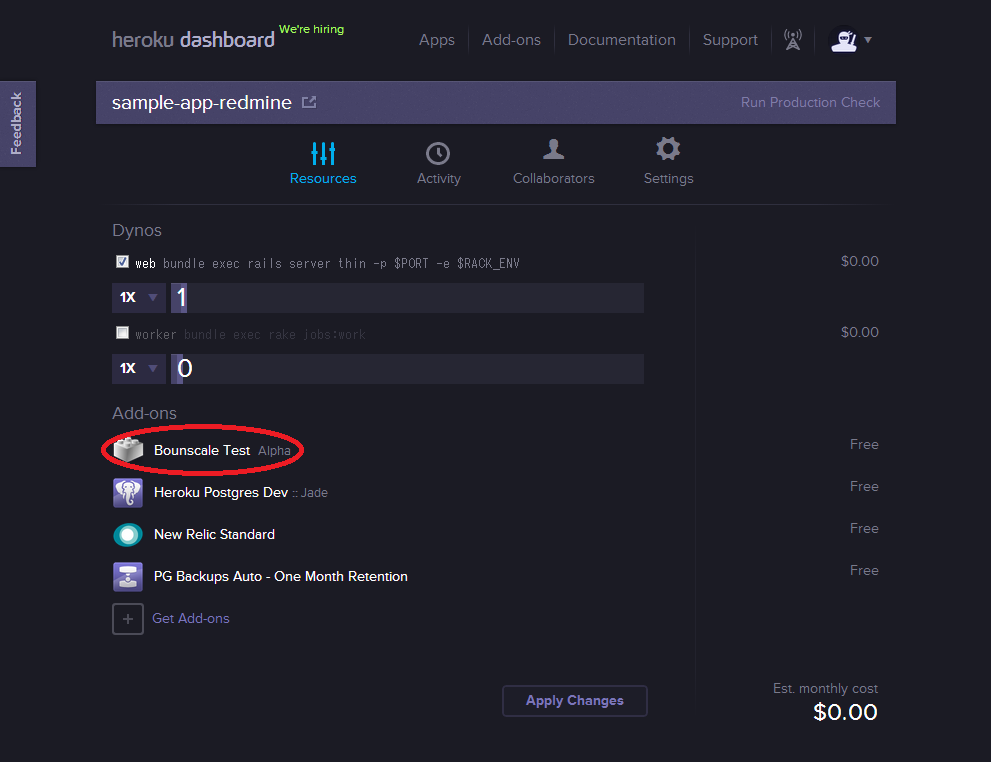This screenshot has height=762, width=991.
Task: Click the sample-app-redmine app title
Action: tap(202, 102)
